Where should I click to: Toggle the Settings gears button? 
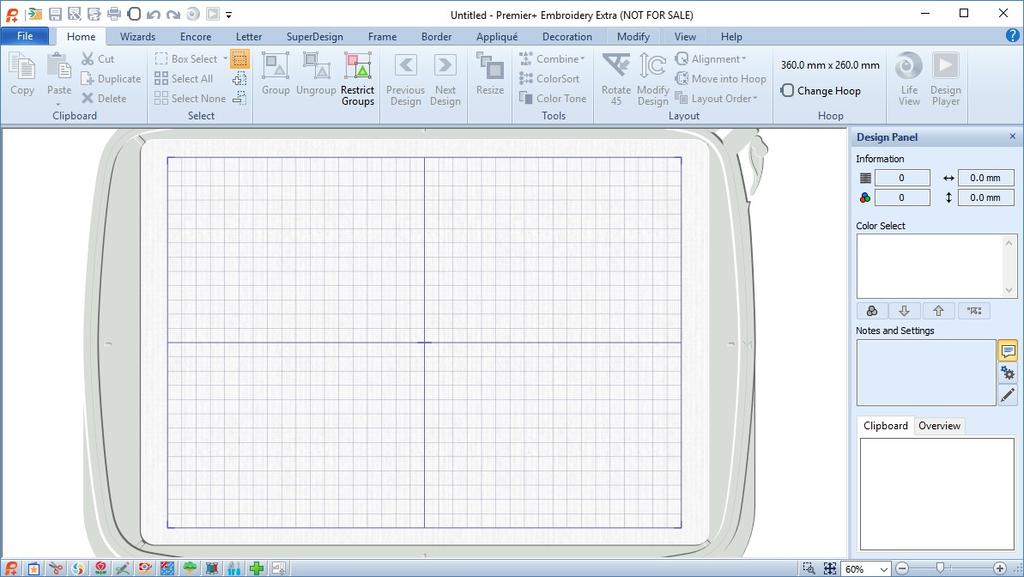click(x=1008, y=373)
